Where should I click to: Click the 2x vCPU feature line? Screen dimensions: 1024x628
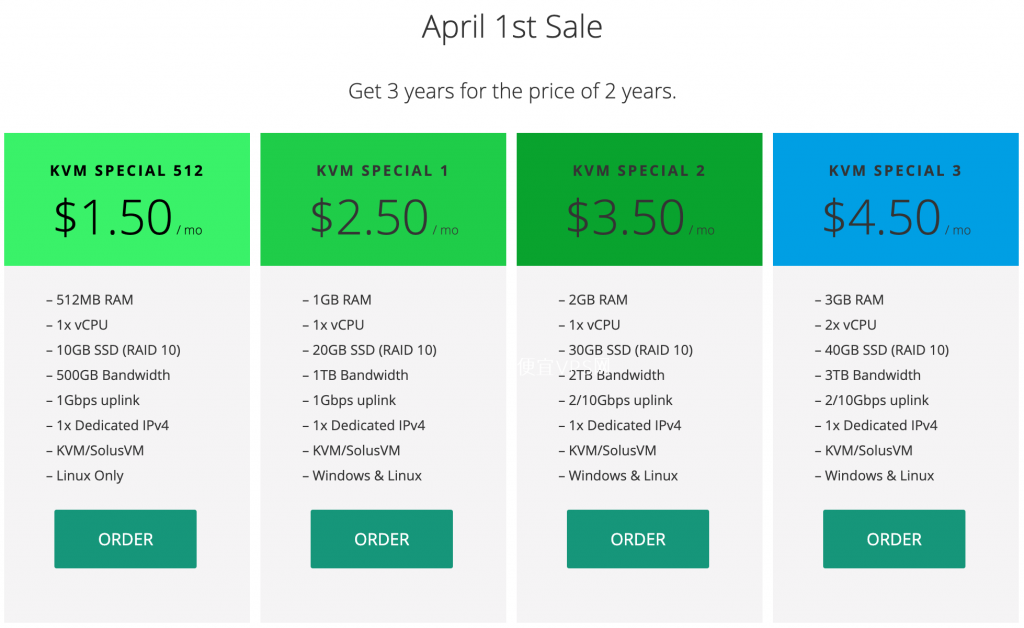coord(846,325)
